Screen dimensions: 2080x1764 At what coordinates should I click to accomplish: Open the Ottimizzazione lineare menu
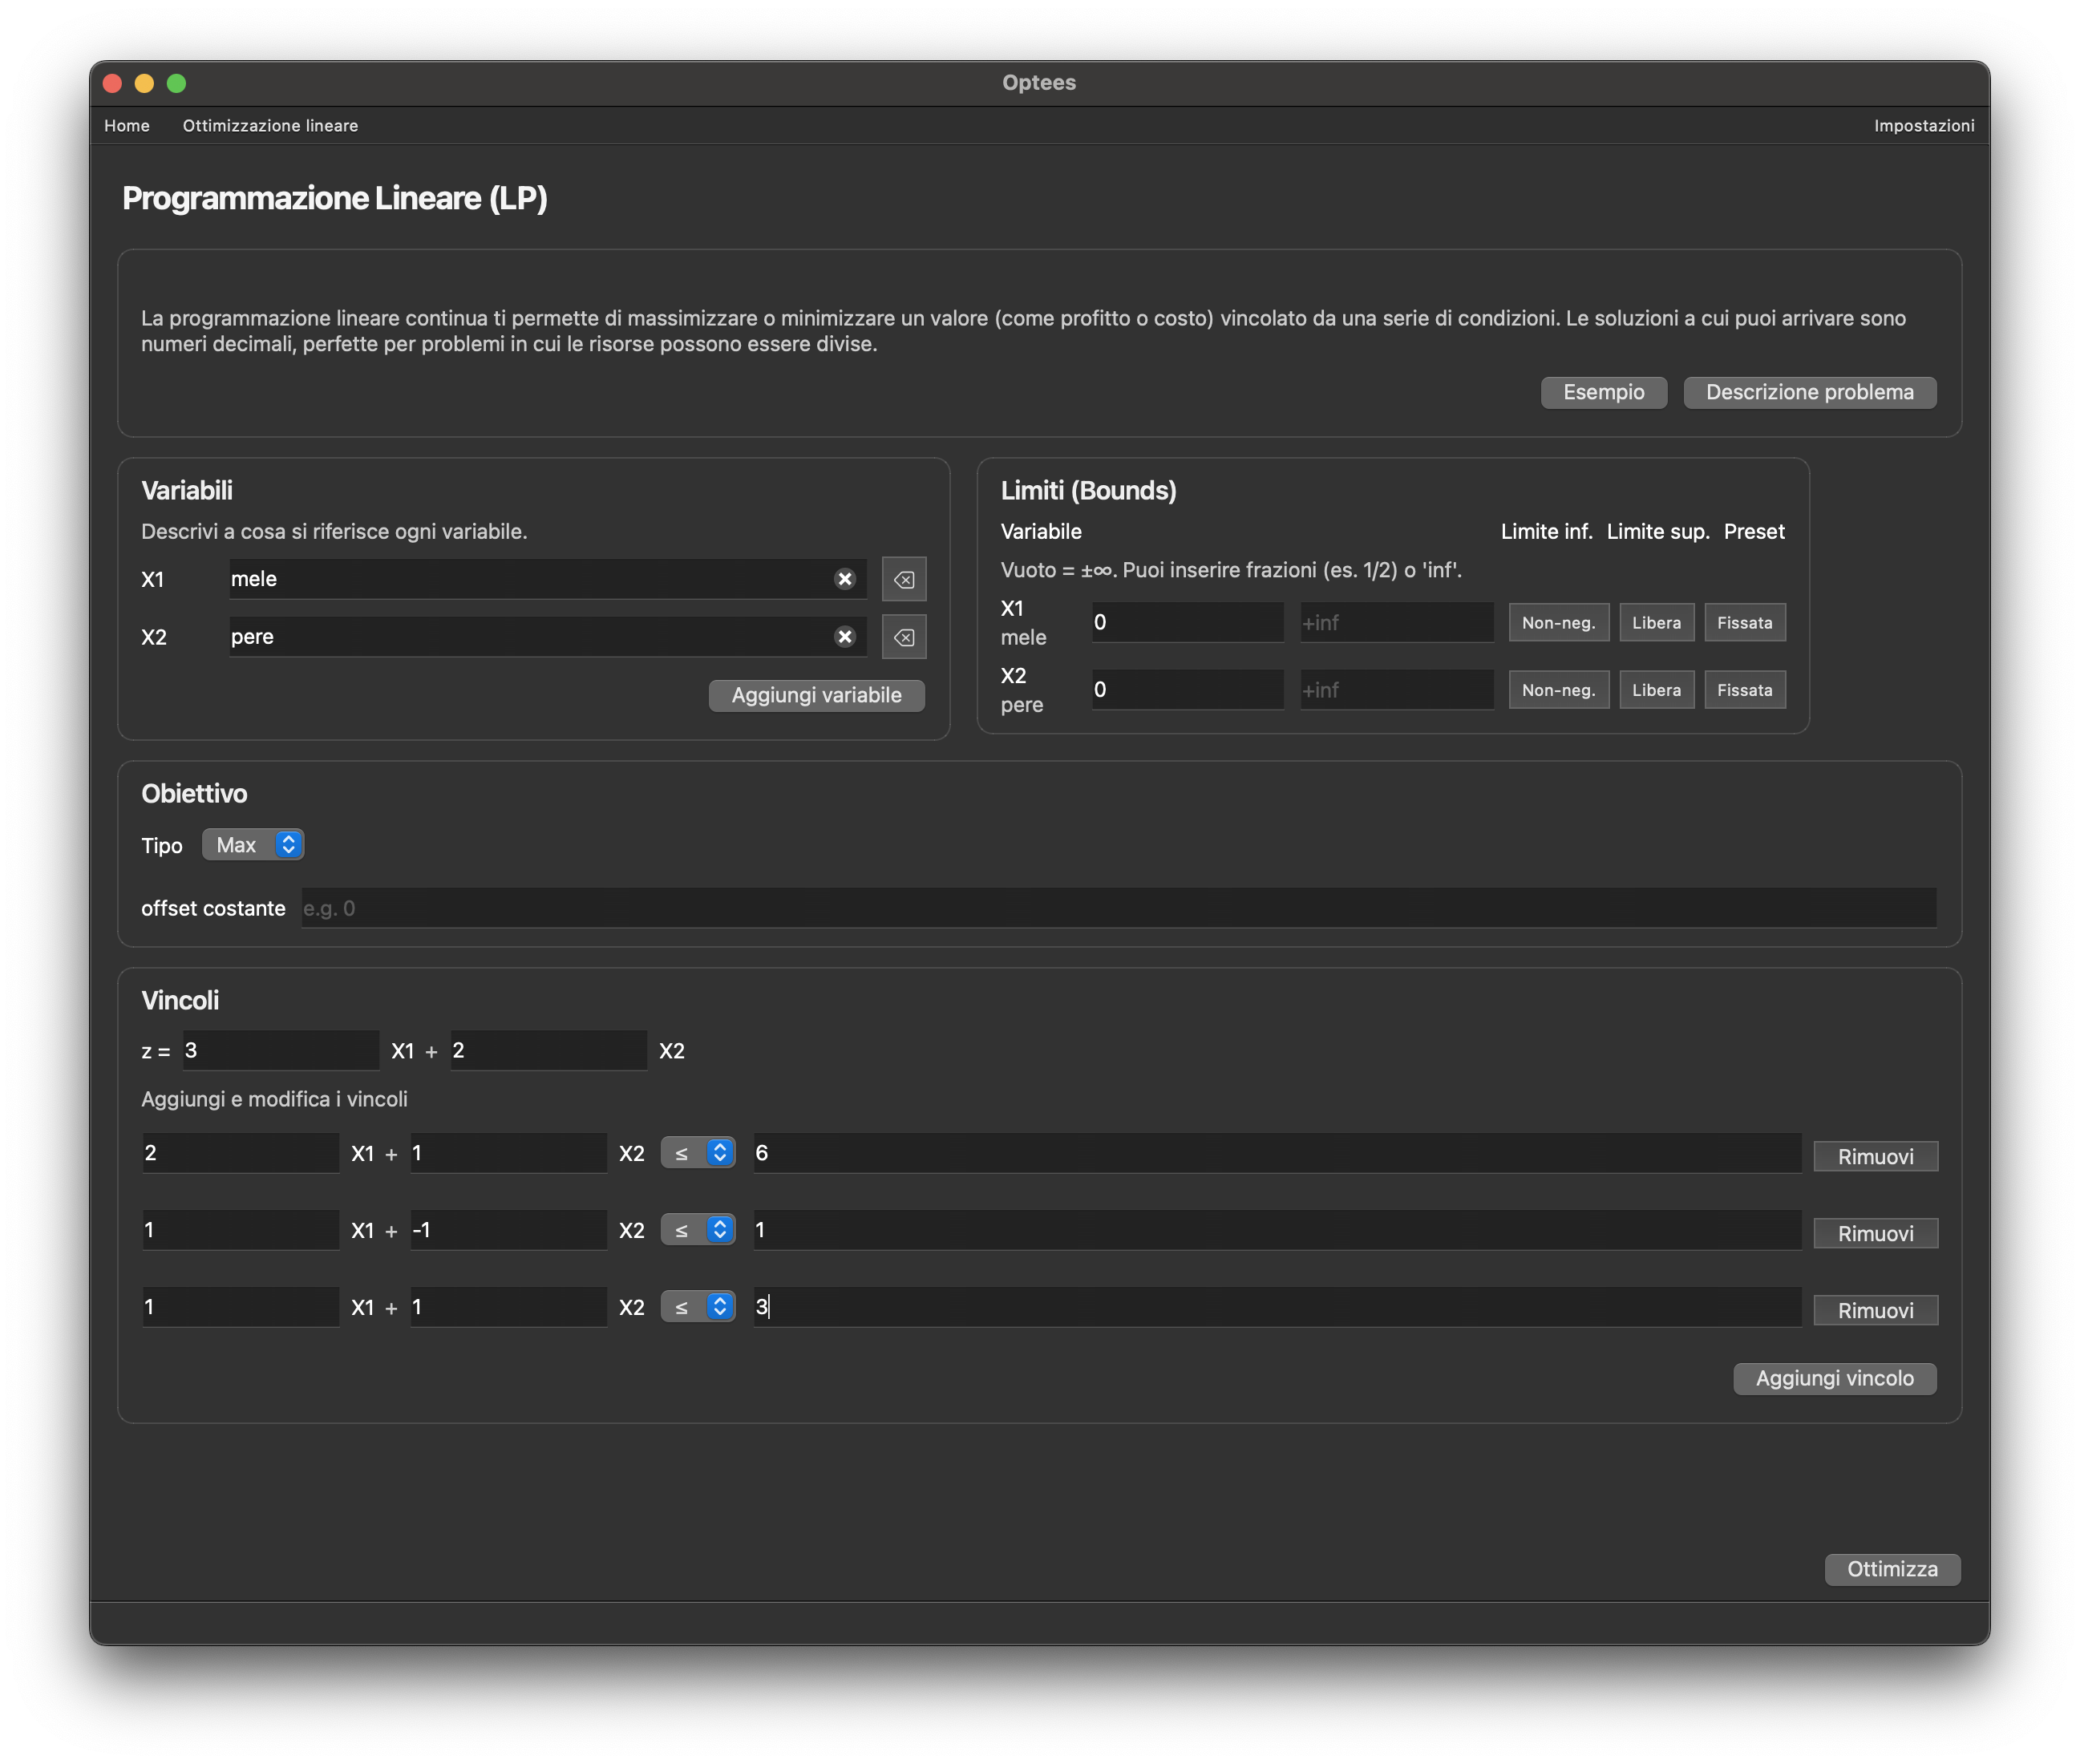[x=270, y=126]
